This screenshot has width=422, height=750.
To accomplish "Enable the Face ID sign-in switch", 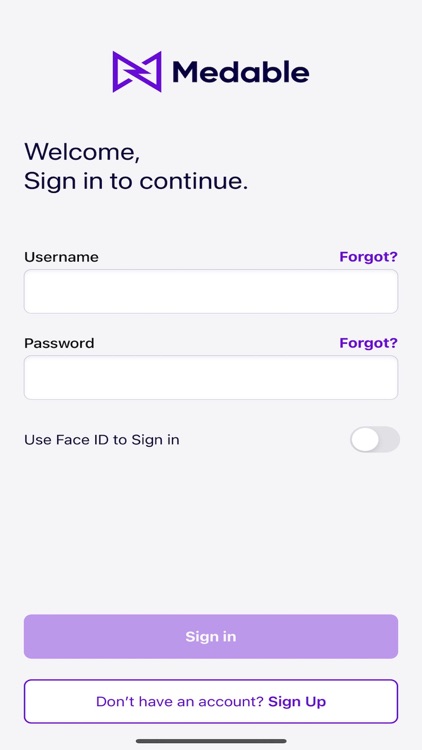I will [x=375, y=440].
